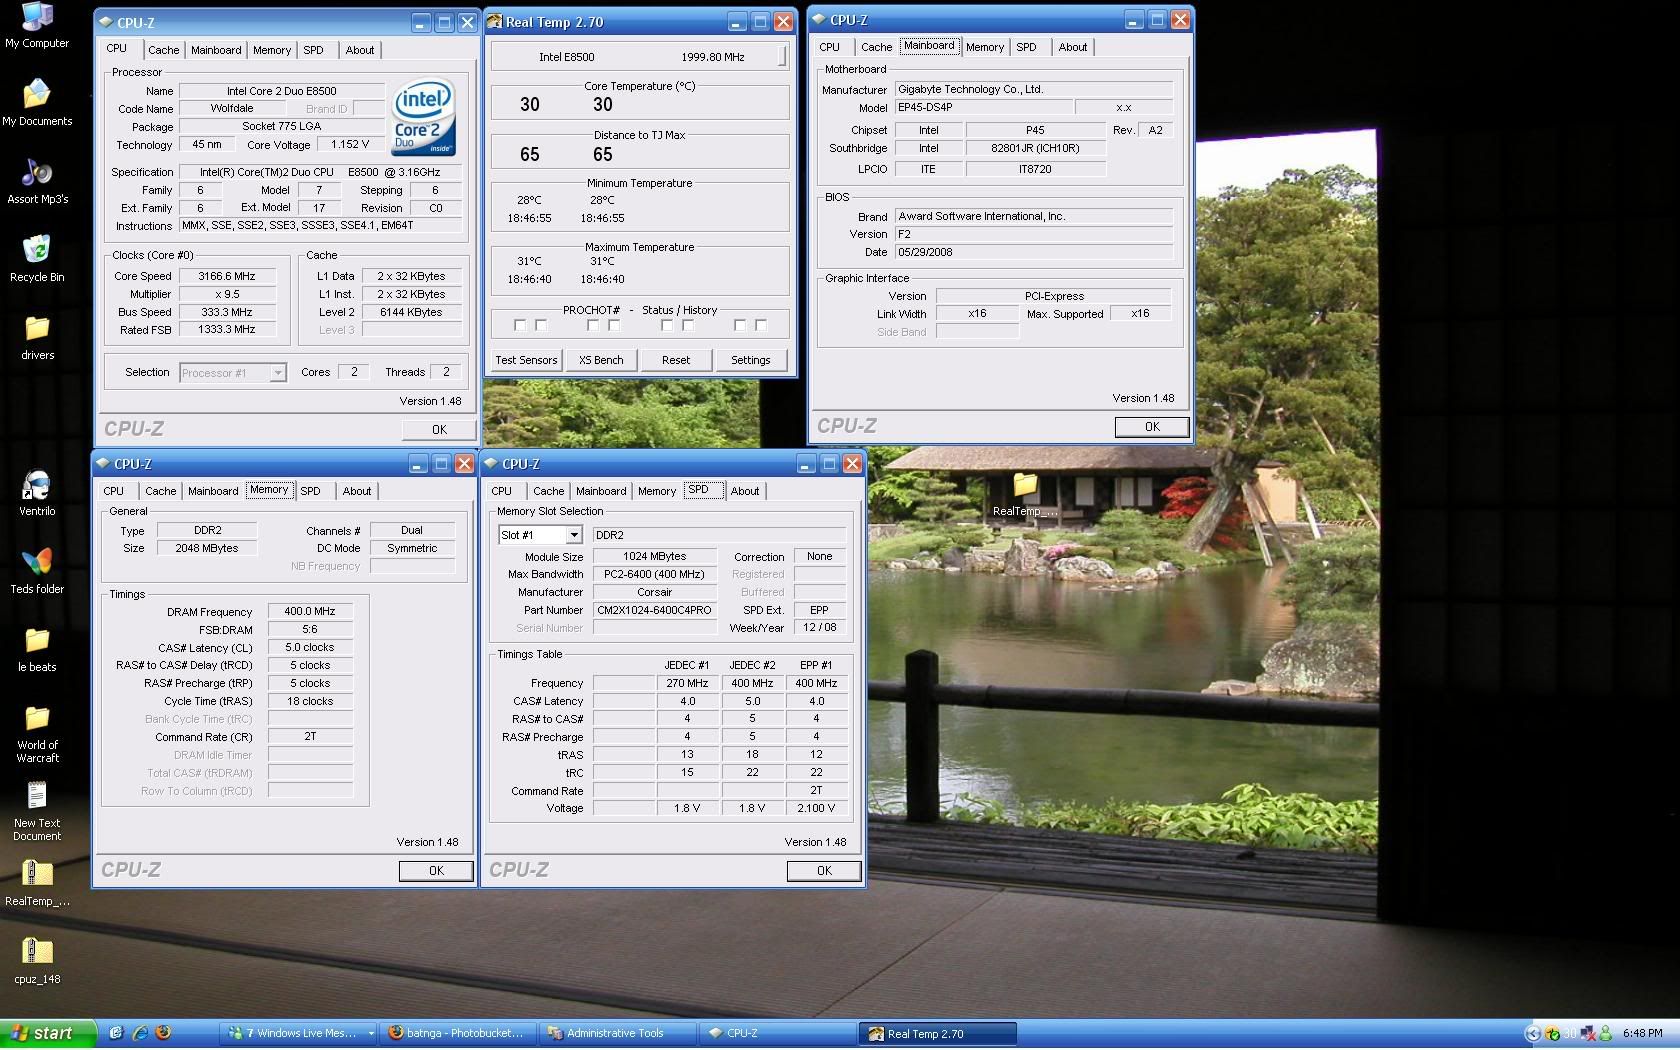Click the 6:48 PM system clock
1680x1050 pixels.
pyautogui.click(x=1643, y=1033)
